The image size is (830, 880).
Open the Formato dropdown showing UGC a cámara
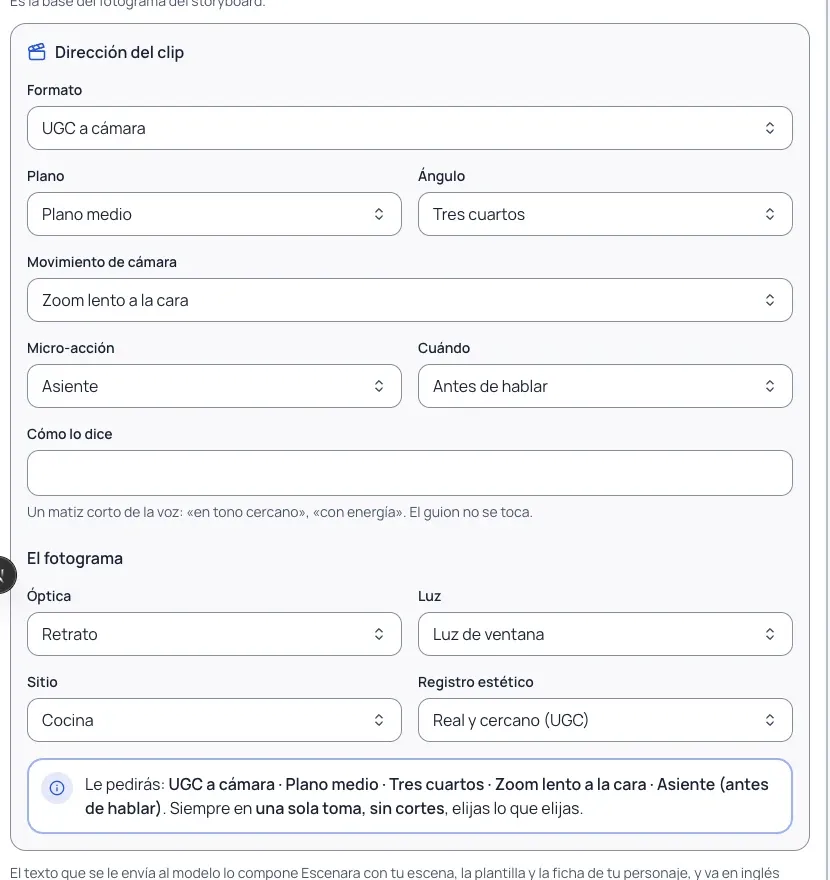(x=410, y=128)
